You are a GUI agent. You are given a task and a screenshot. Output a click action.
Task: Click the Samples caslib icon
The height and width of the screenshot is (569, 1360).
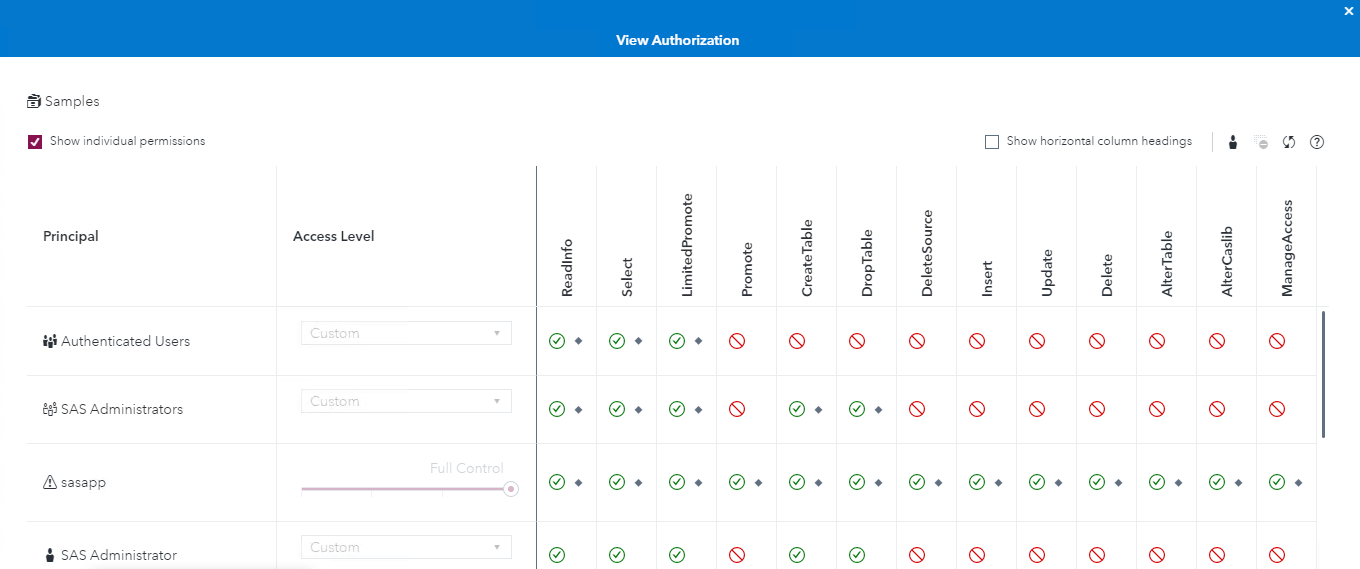click(35, 101)
